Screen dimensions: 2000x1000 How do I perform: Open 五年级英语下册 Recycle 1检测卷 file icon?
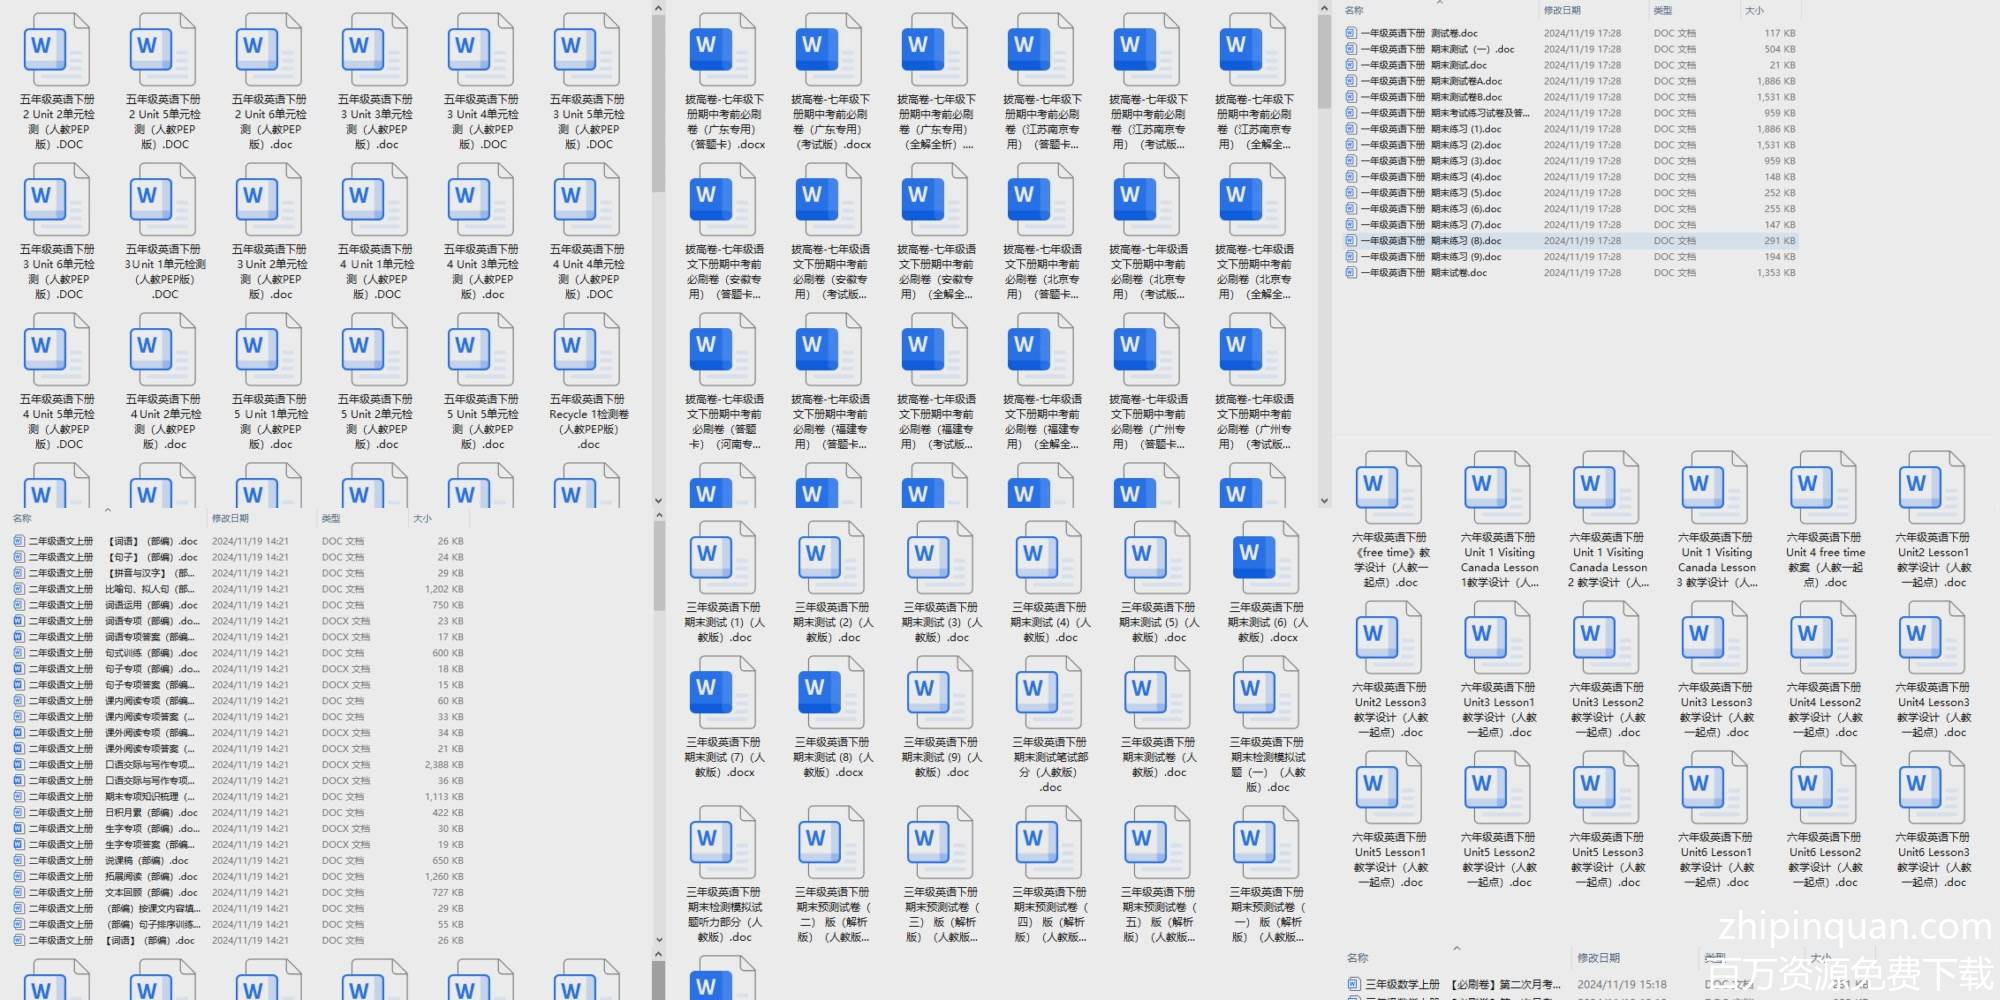pyautogui.click(x=588, y=349)
